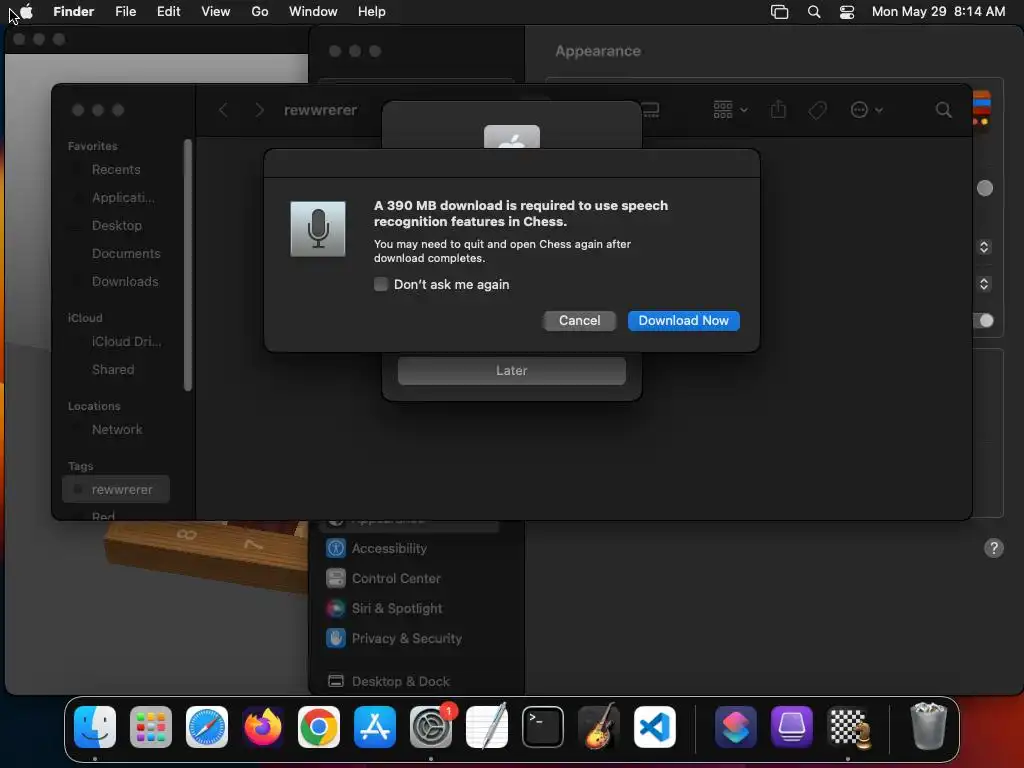Image resolution: width=1024 pixels, height=768 pixels.
Task: Launch Safari from the Dock
Action: click(x=207, y=727)
